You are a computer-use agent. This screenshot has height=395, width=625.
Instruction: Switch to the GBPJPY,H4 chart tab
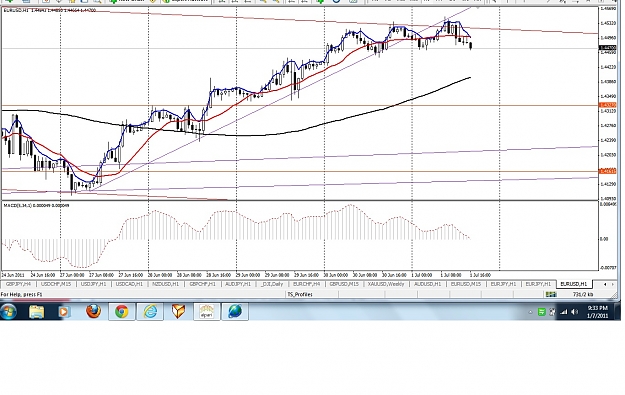(x=18, y=284)
